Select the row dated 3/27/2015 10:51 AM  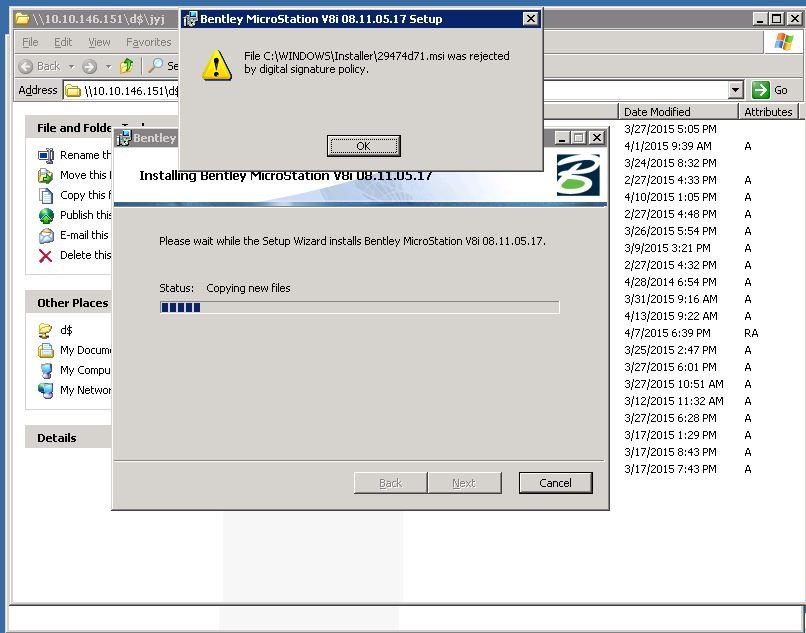coord(673,384)
